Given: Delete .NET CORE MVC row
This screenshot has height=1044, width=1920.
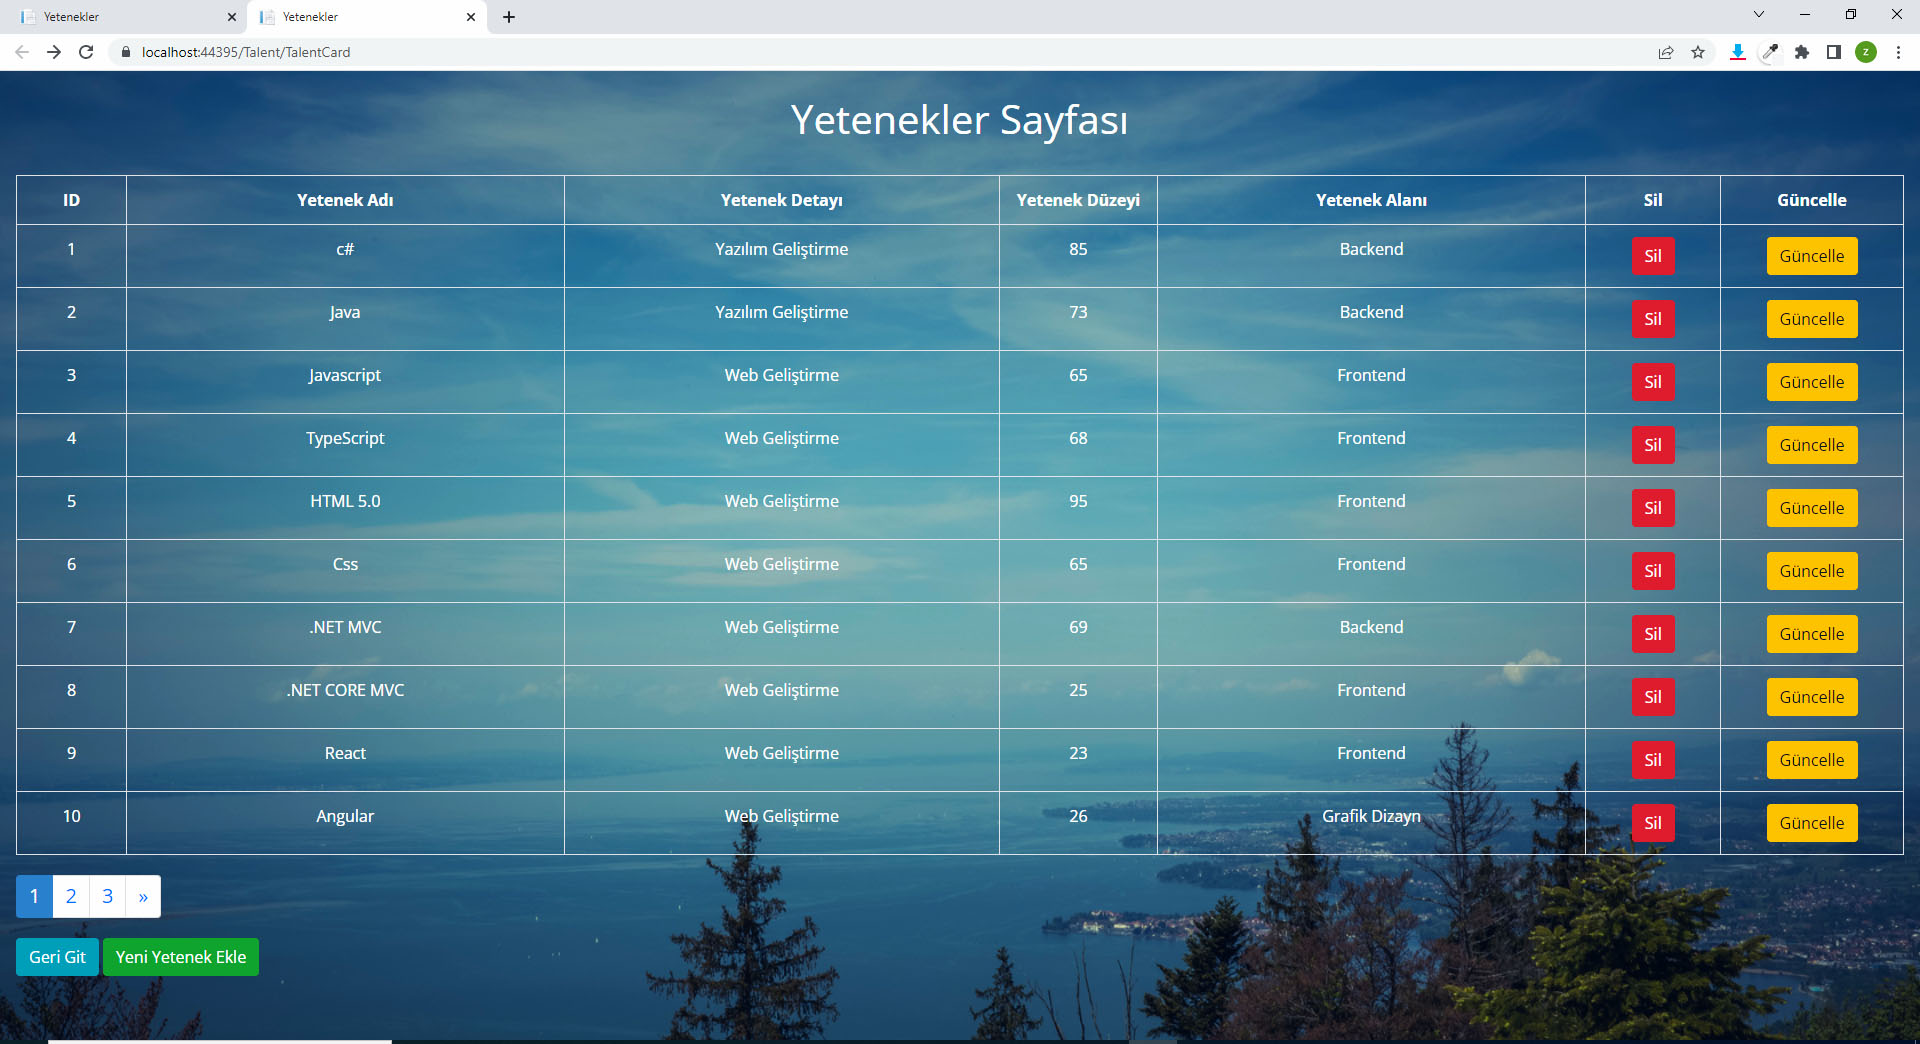Looking at the screenshot, I should tap(1653, 697).
